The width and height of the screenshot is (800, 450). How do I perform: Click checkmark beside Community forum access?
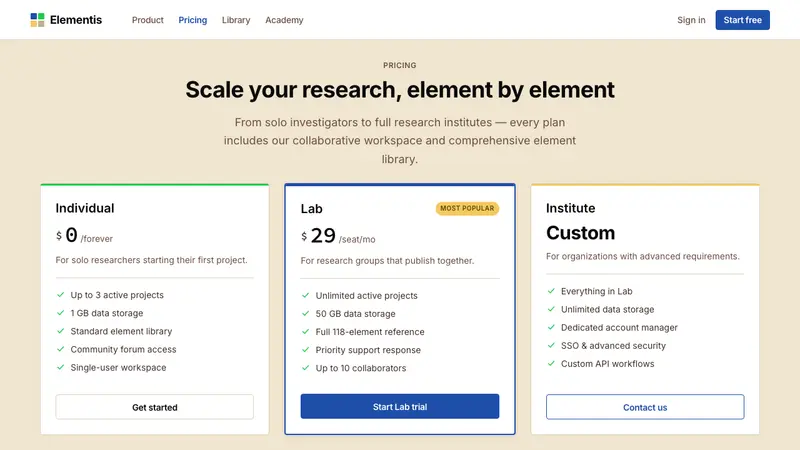click(60, 349)
